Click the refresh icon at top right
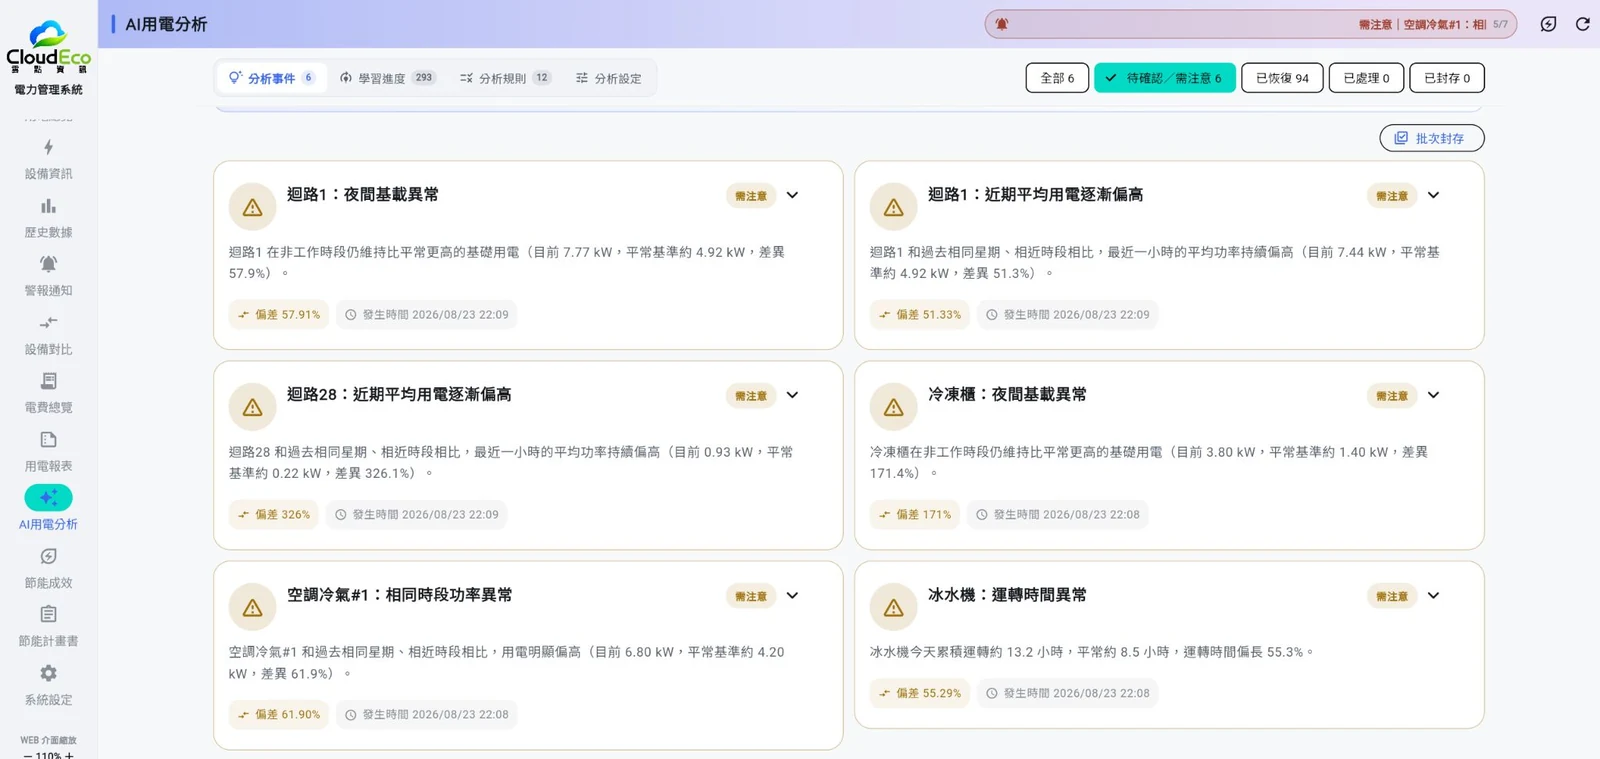1600x759 pixels. tap(1582, 24)
